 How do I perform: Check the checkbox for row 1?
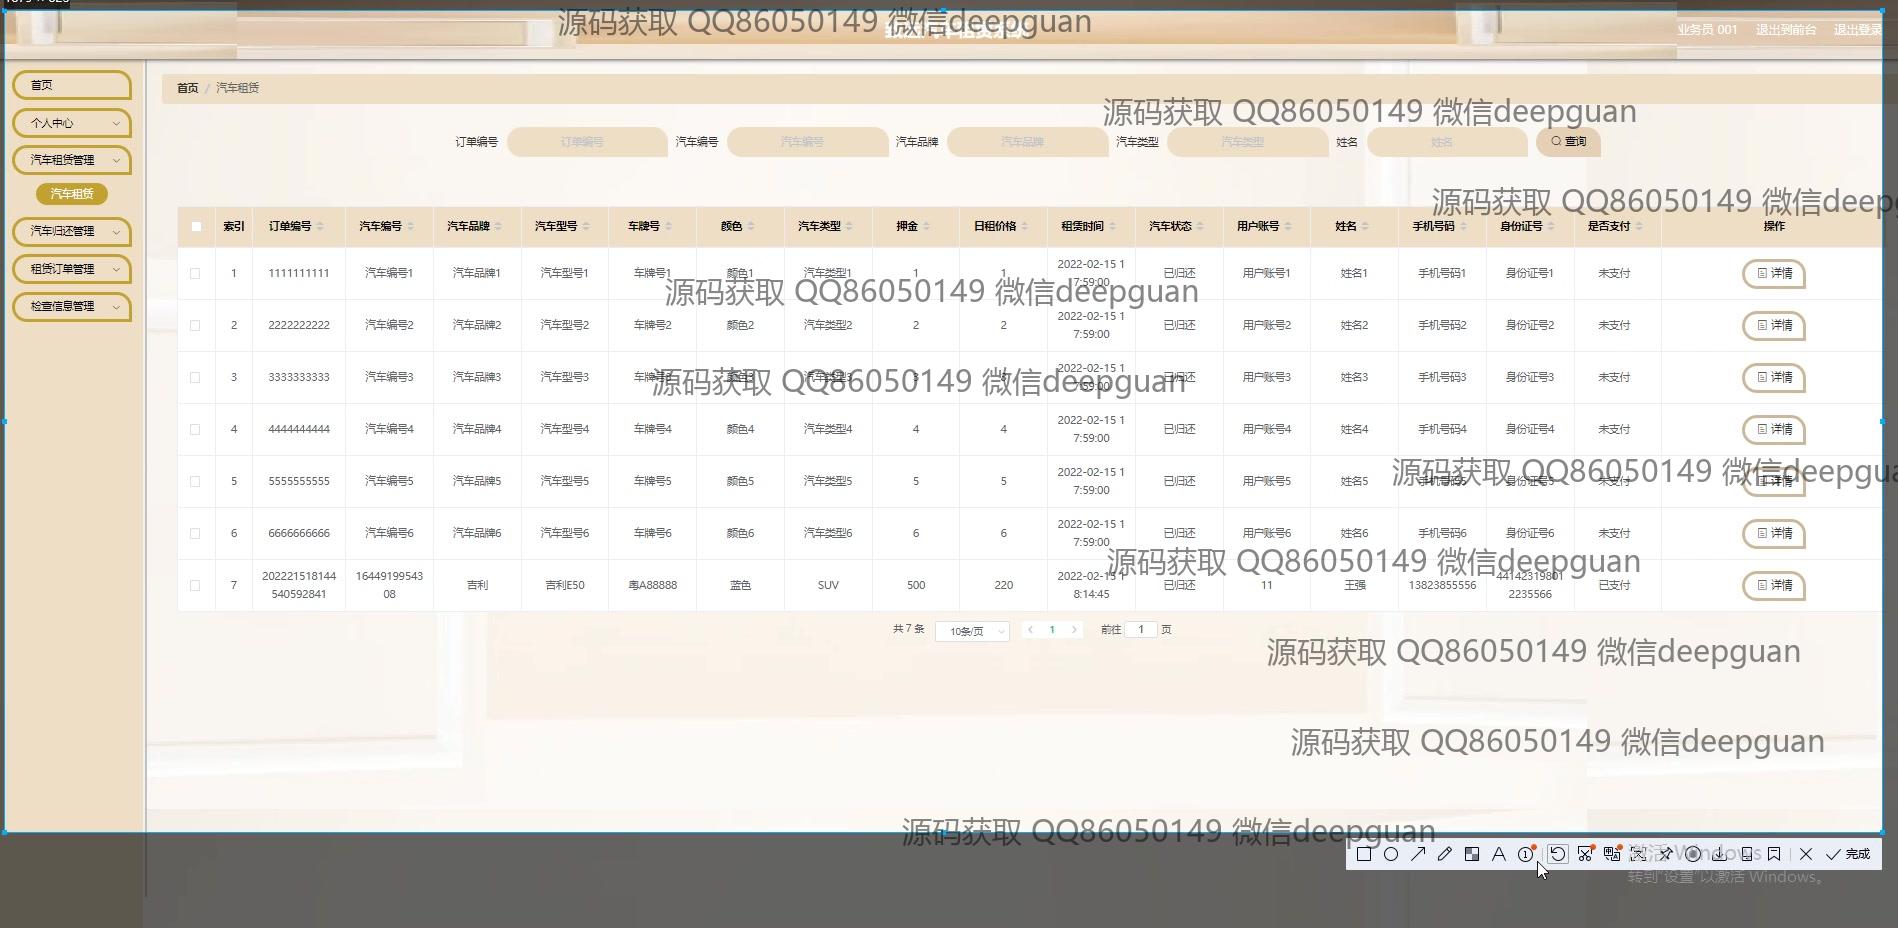tap(195, 273)
